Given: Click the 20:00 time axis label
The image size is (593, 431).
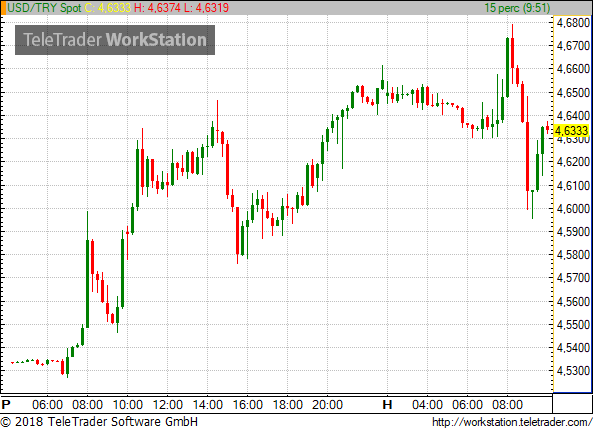Looking at the screenshot, I should 328,405.
